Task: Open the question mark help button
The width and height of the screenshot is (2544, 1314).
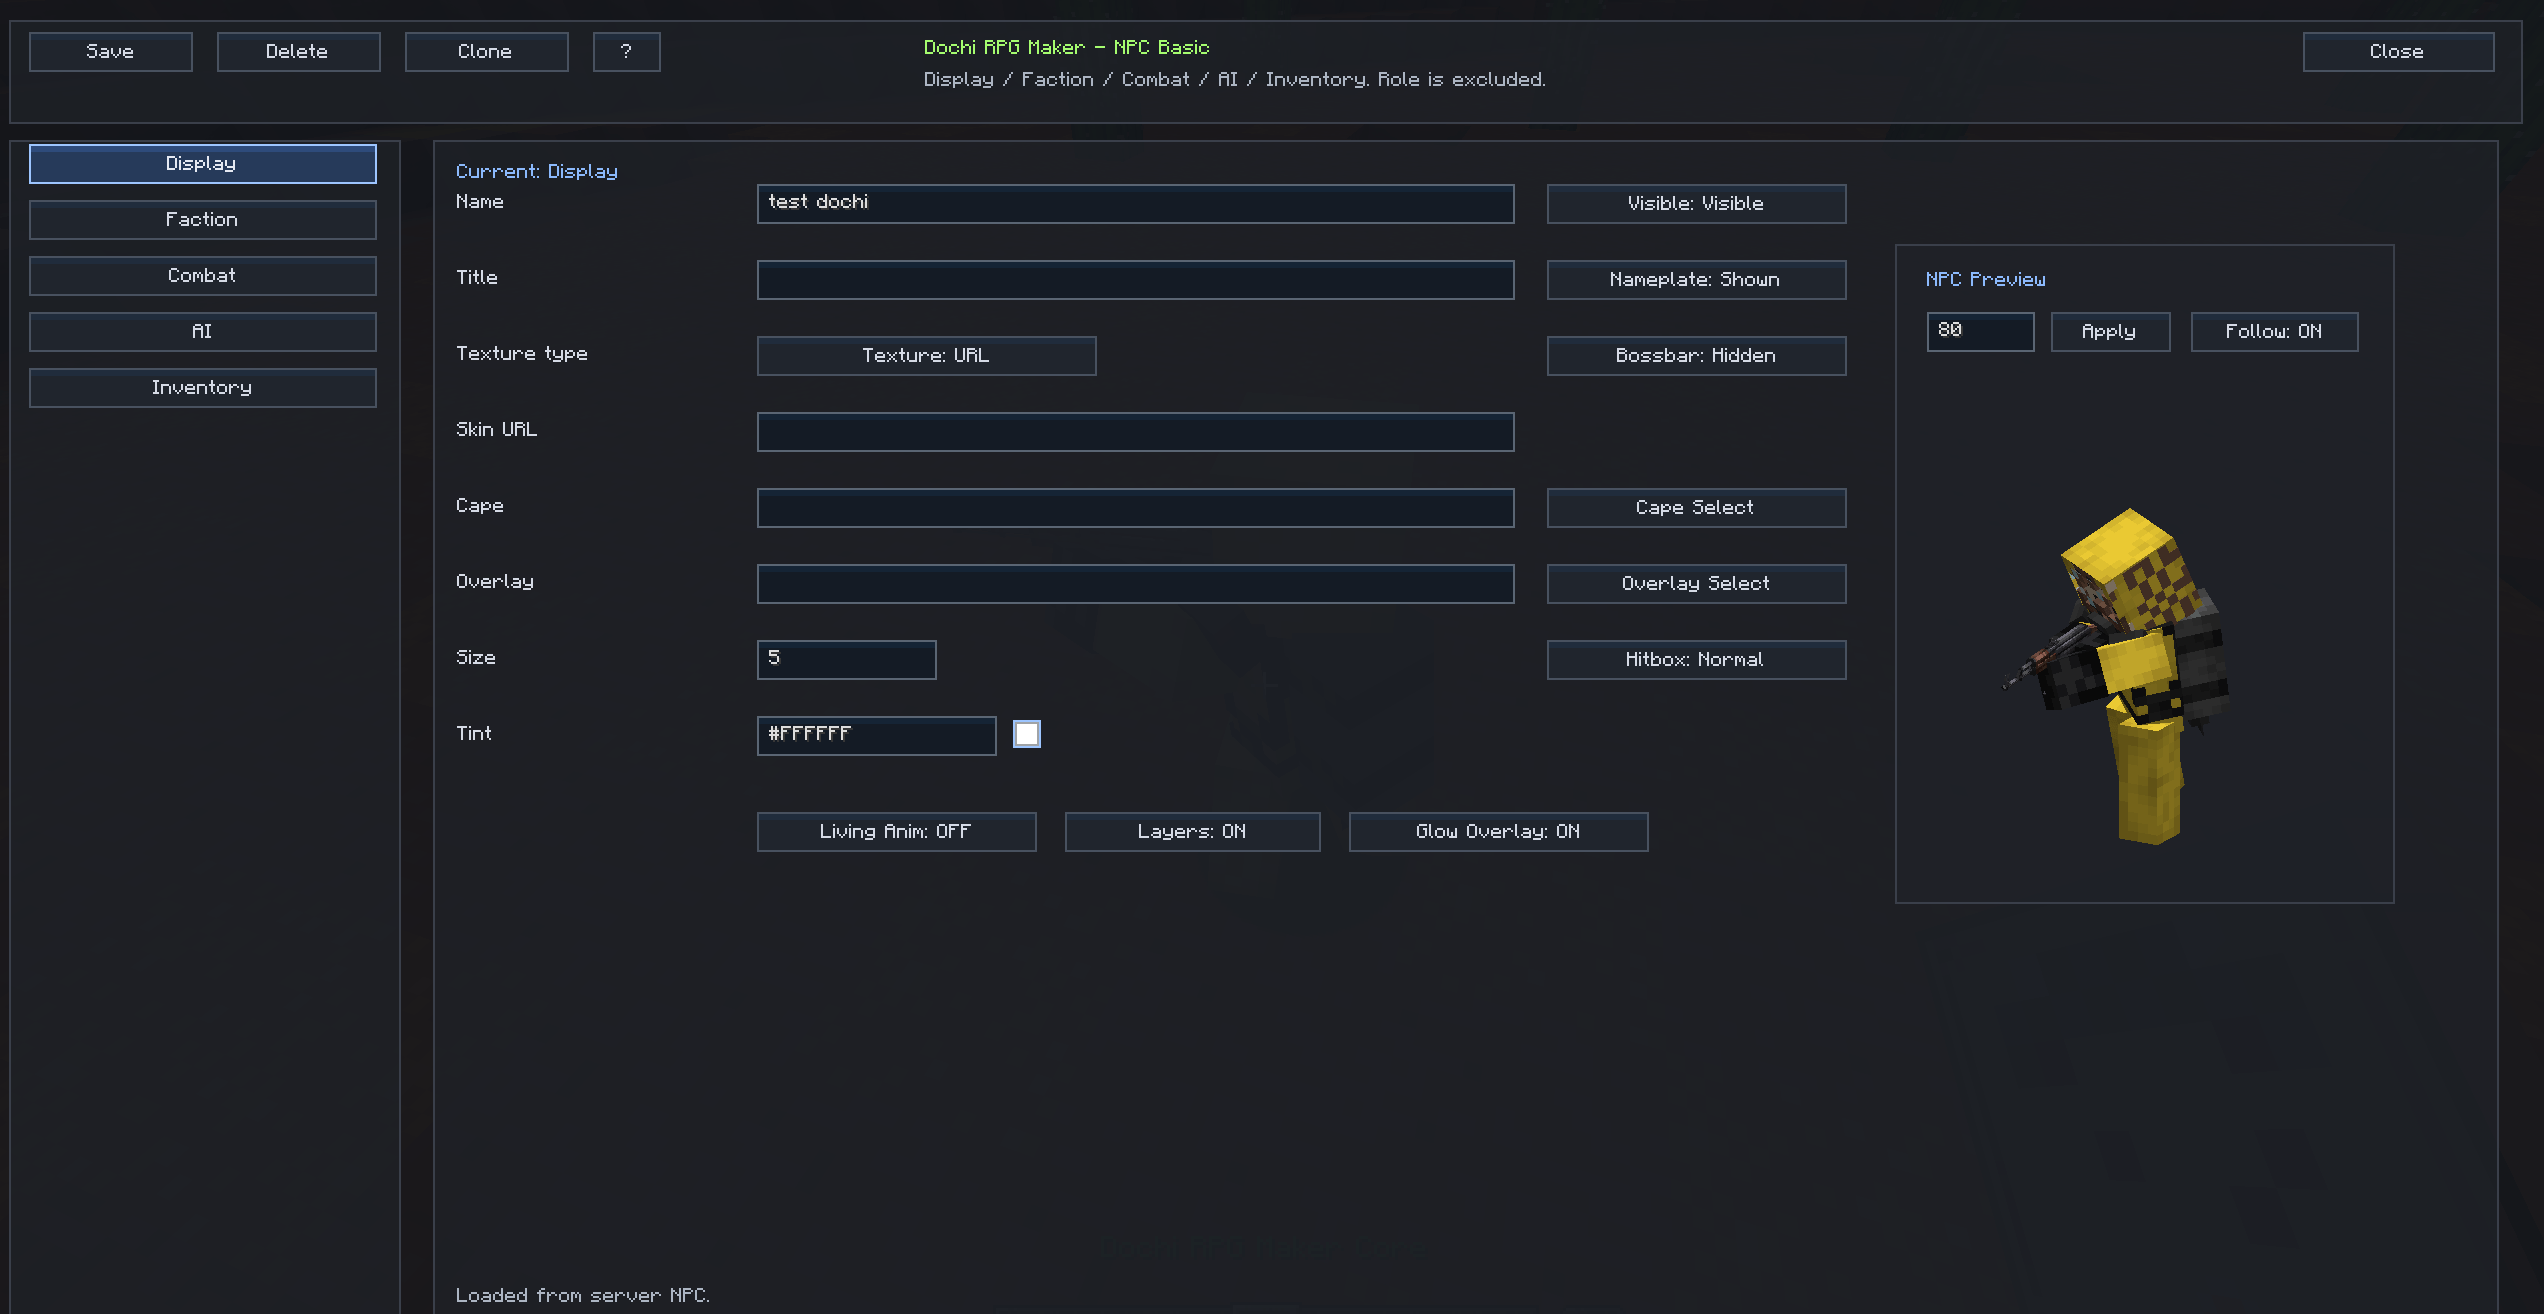Action: pos(626,52)
